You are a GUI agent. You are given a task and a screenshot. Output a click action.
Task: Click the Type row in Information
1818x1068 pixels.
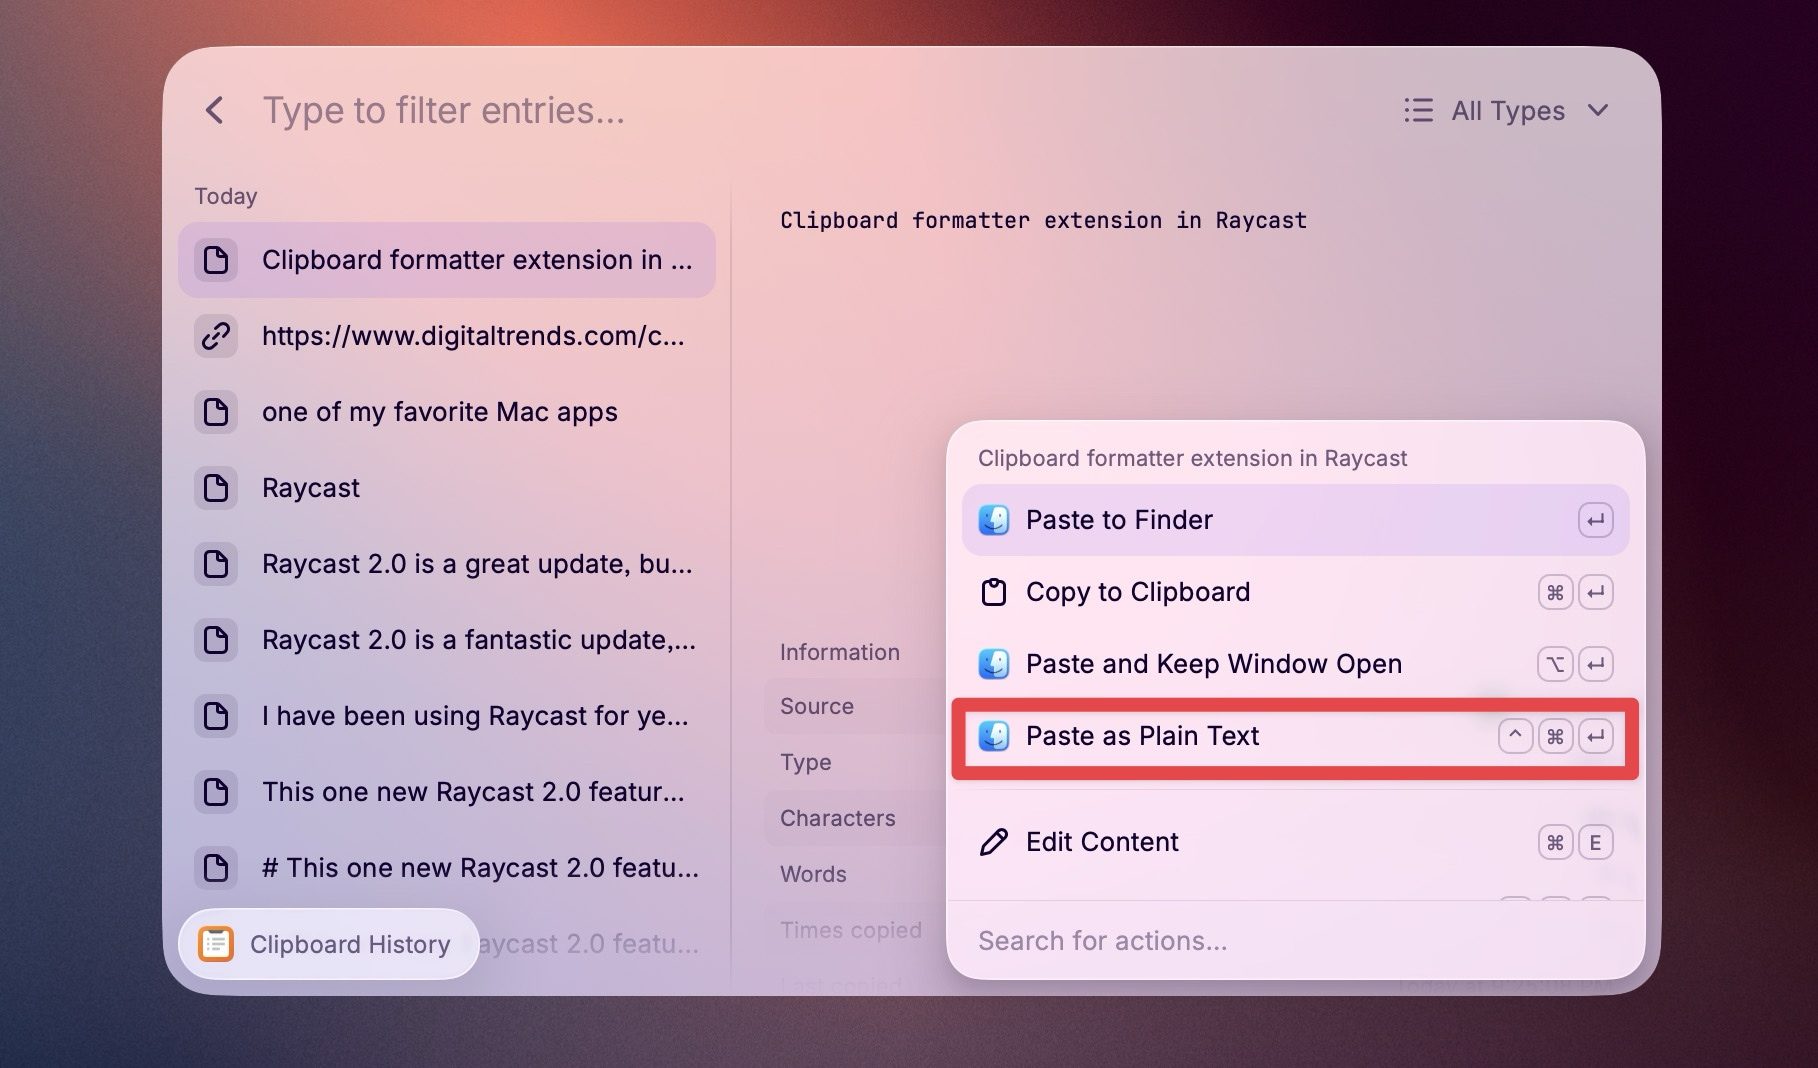pyautogui.click(x=855, y=762)
